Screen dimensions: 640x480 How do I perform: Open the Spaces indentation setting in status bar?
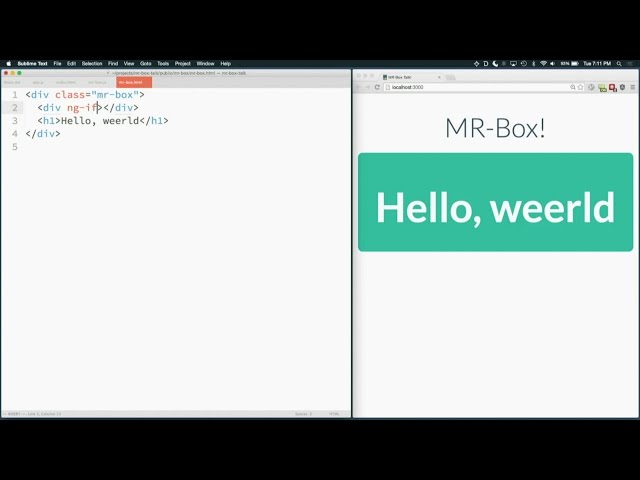(x=303, y=414)
